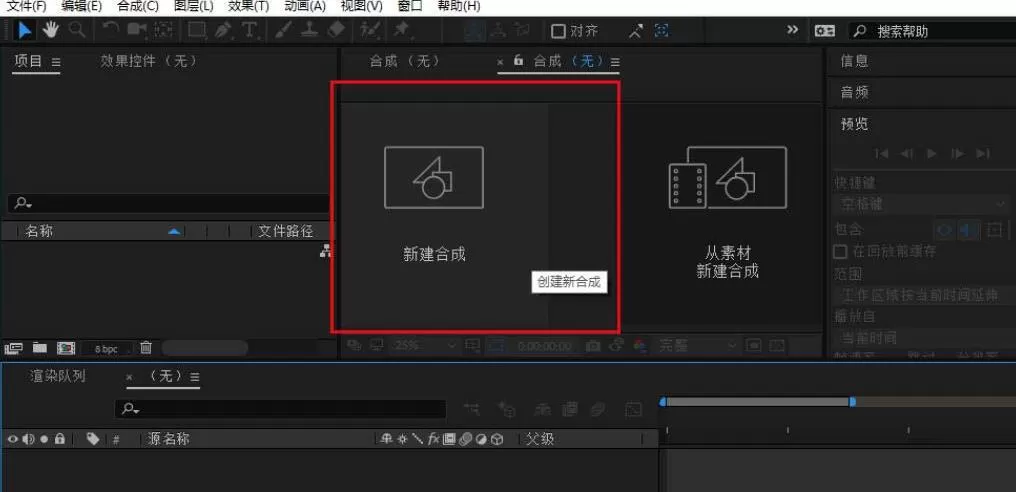Click the motion blur switch column header
Viewport: 1016px width, 492px height.
465,439
